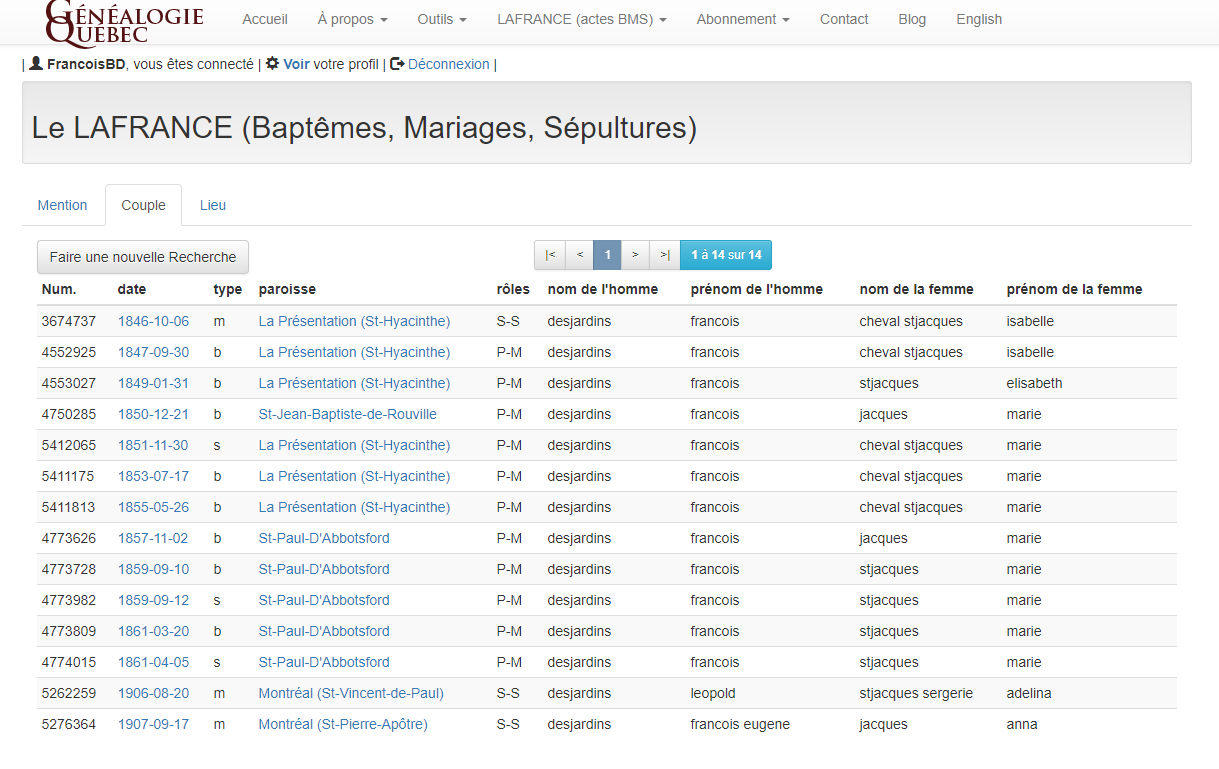Open record dated 1906-08-20
The height and width of the screenshot is (769, 1219).
[x=153, y=693]
